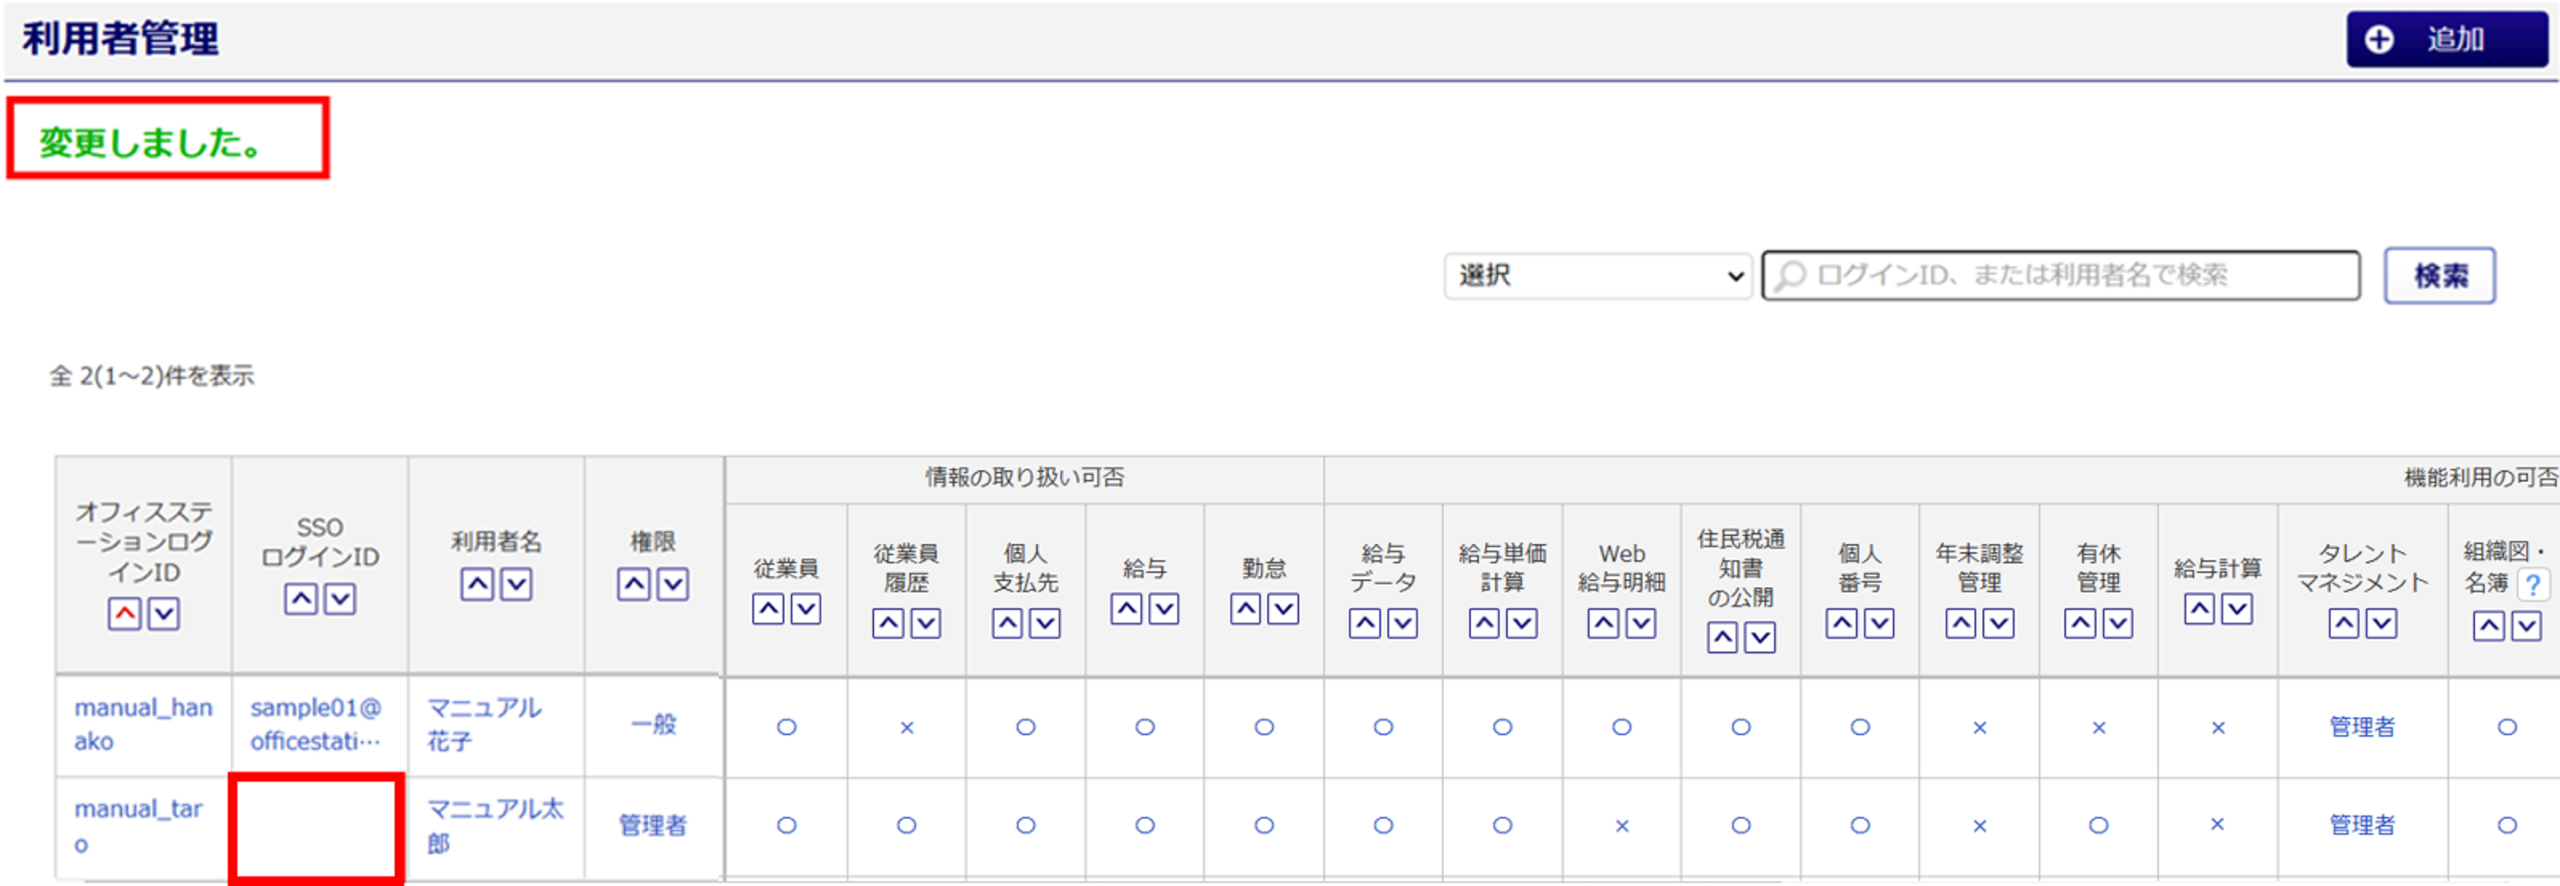This screenshot has width=2560, height=886.
Task: Open user manual_hanako link
Action: tap(143, 724)
